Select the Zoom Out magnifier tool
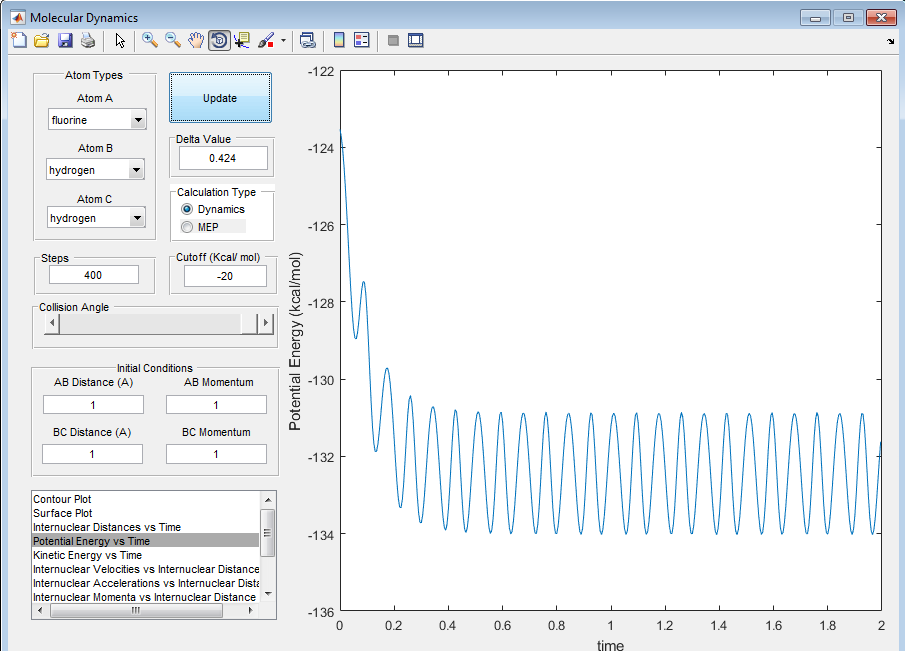Image resolution: width=905 pixels, height=651 pixels. click(x=173, y=41)
